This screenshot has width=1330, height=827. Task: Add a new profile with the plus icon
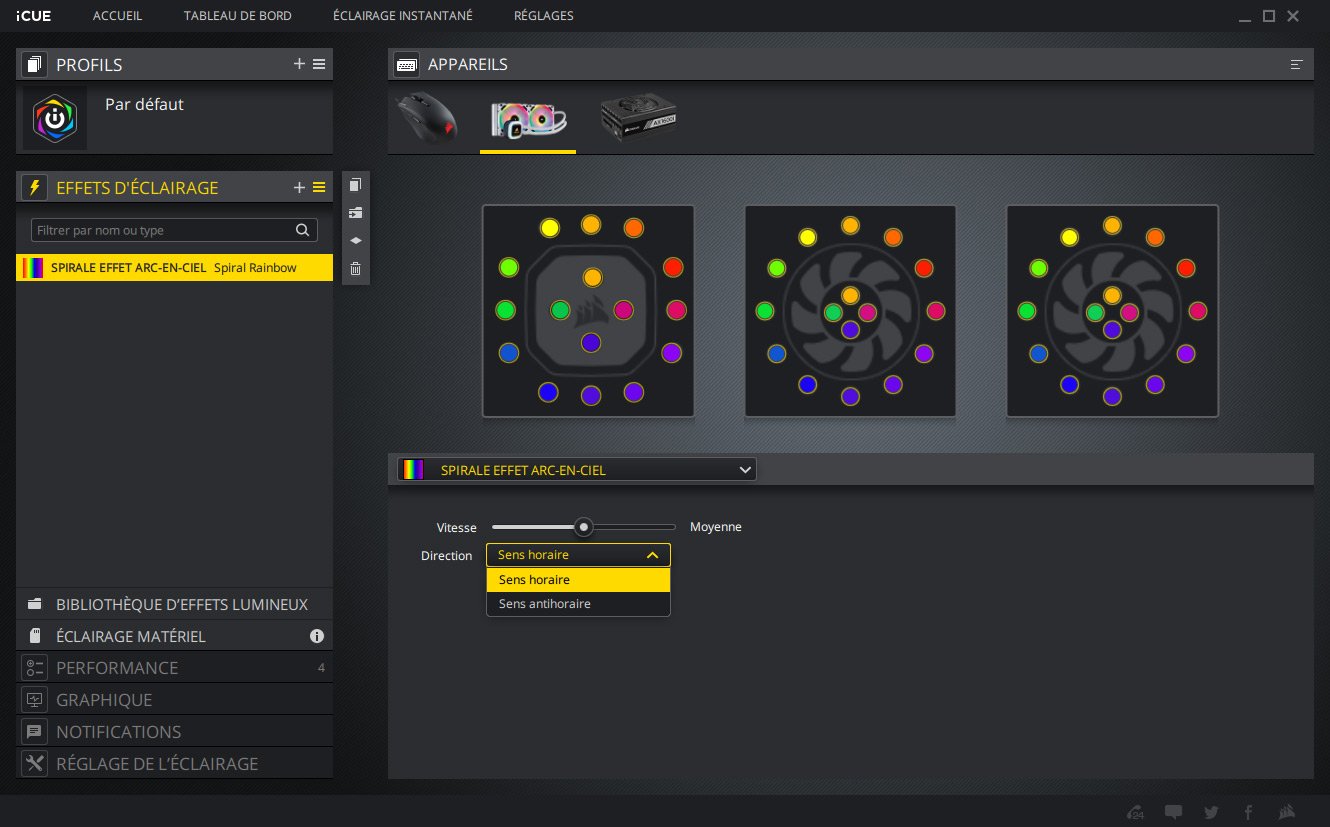point(299,64)
